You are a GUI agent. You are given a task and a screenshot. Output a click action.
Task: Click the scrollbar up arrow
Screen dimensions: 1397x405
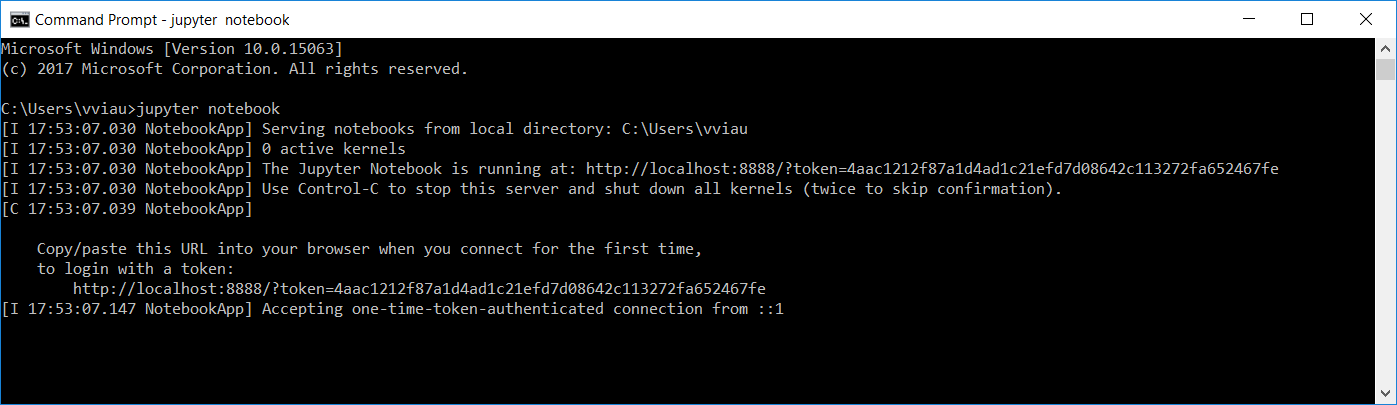(x=1385, y=48)
